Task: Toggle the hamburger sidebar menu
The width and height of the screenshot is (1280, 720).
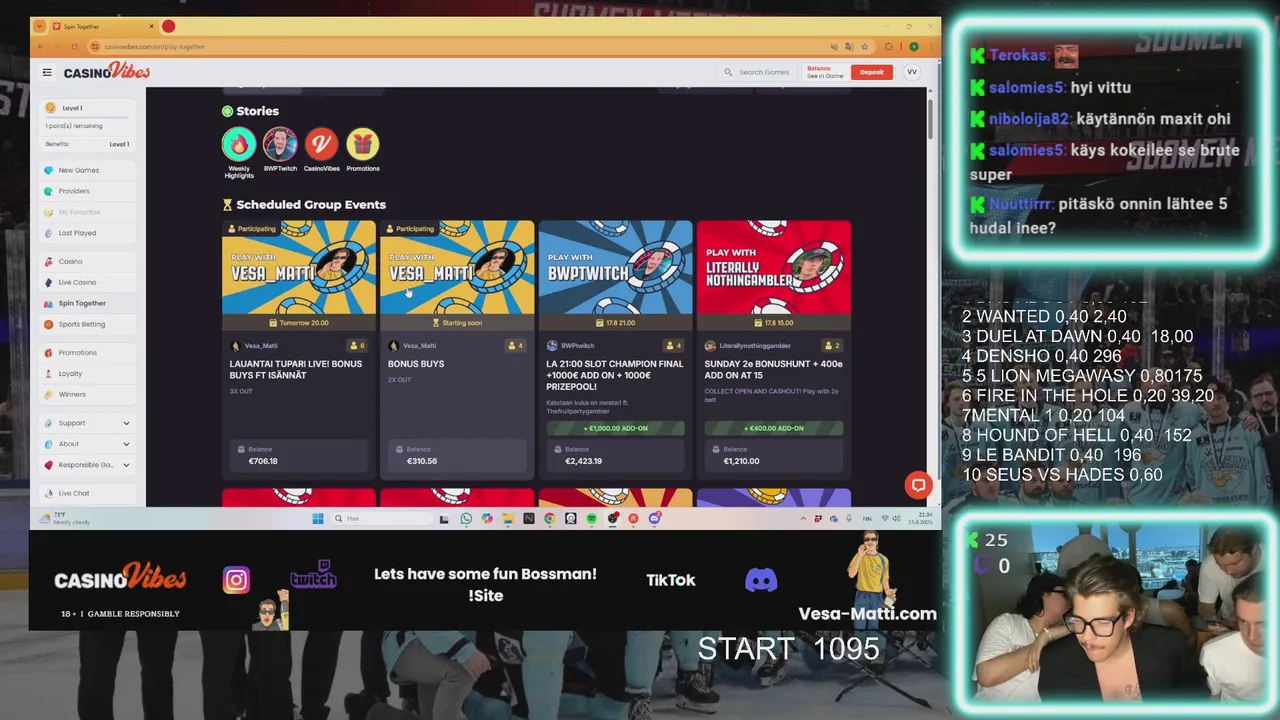Action: (x=47, y=72)
